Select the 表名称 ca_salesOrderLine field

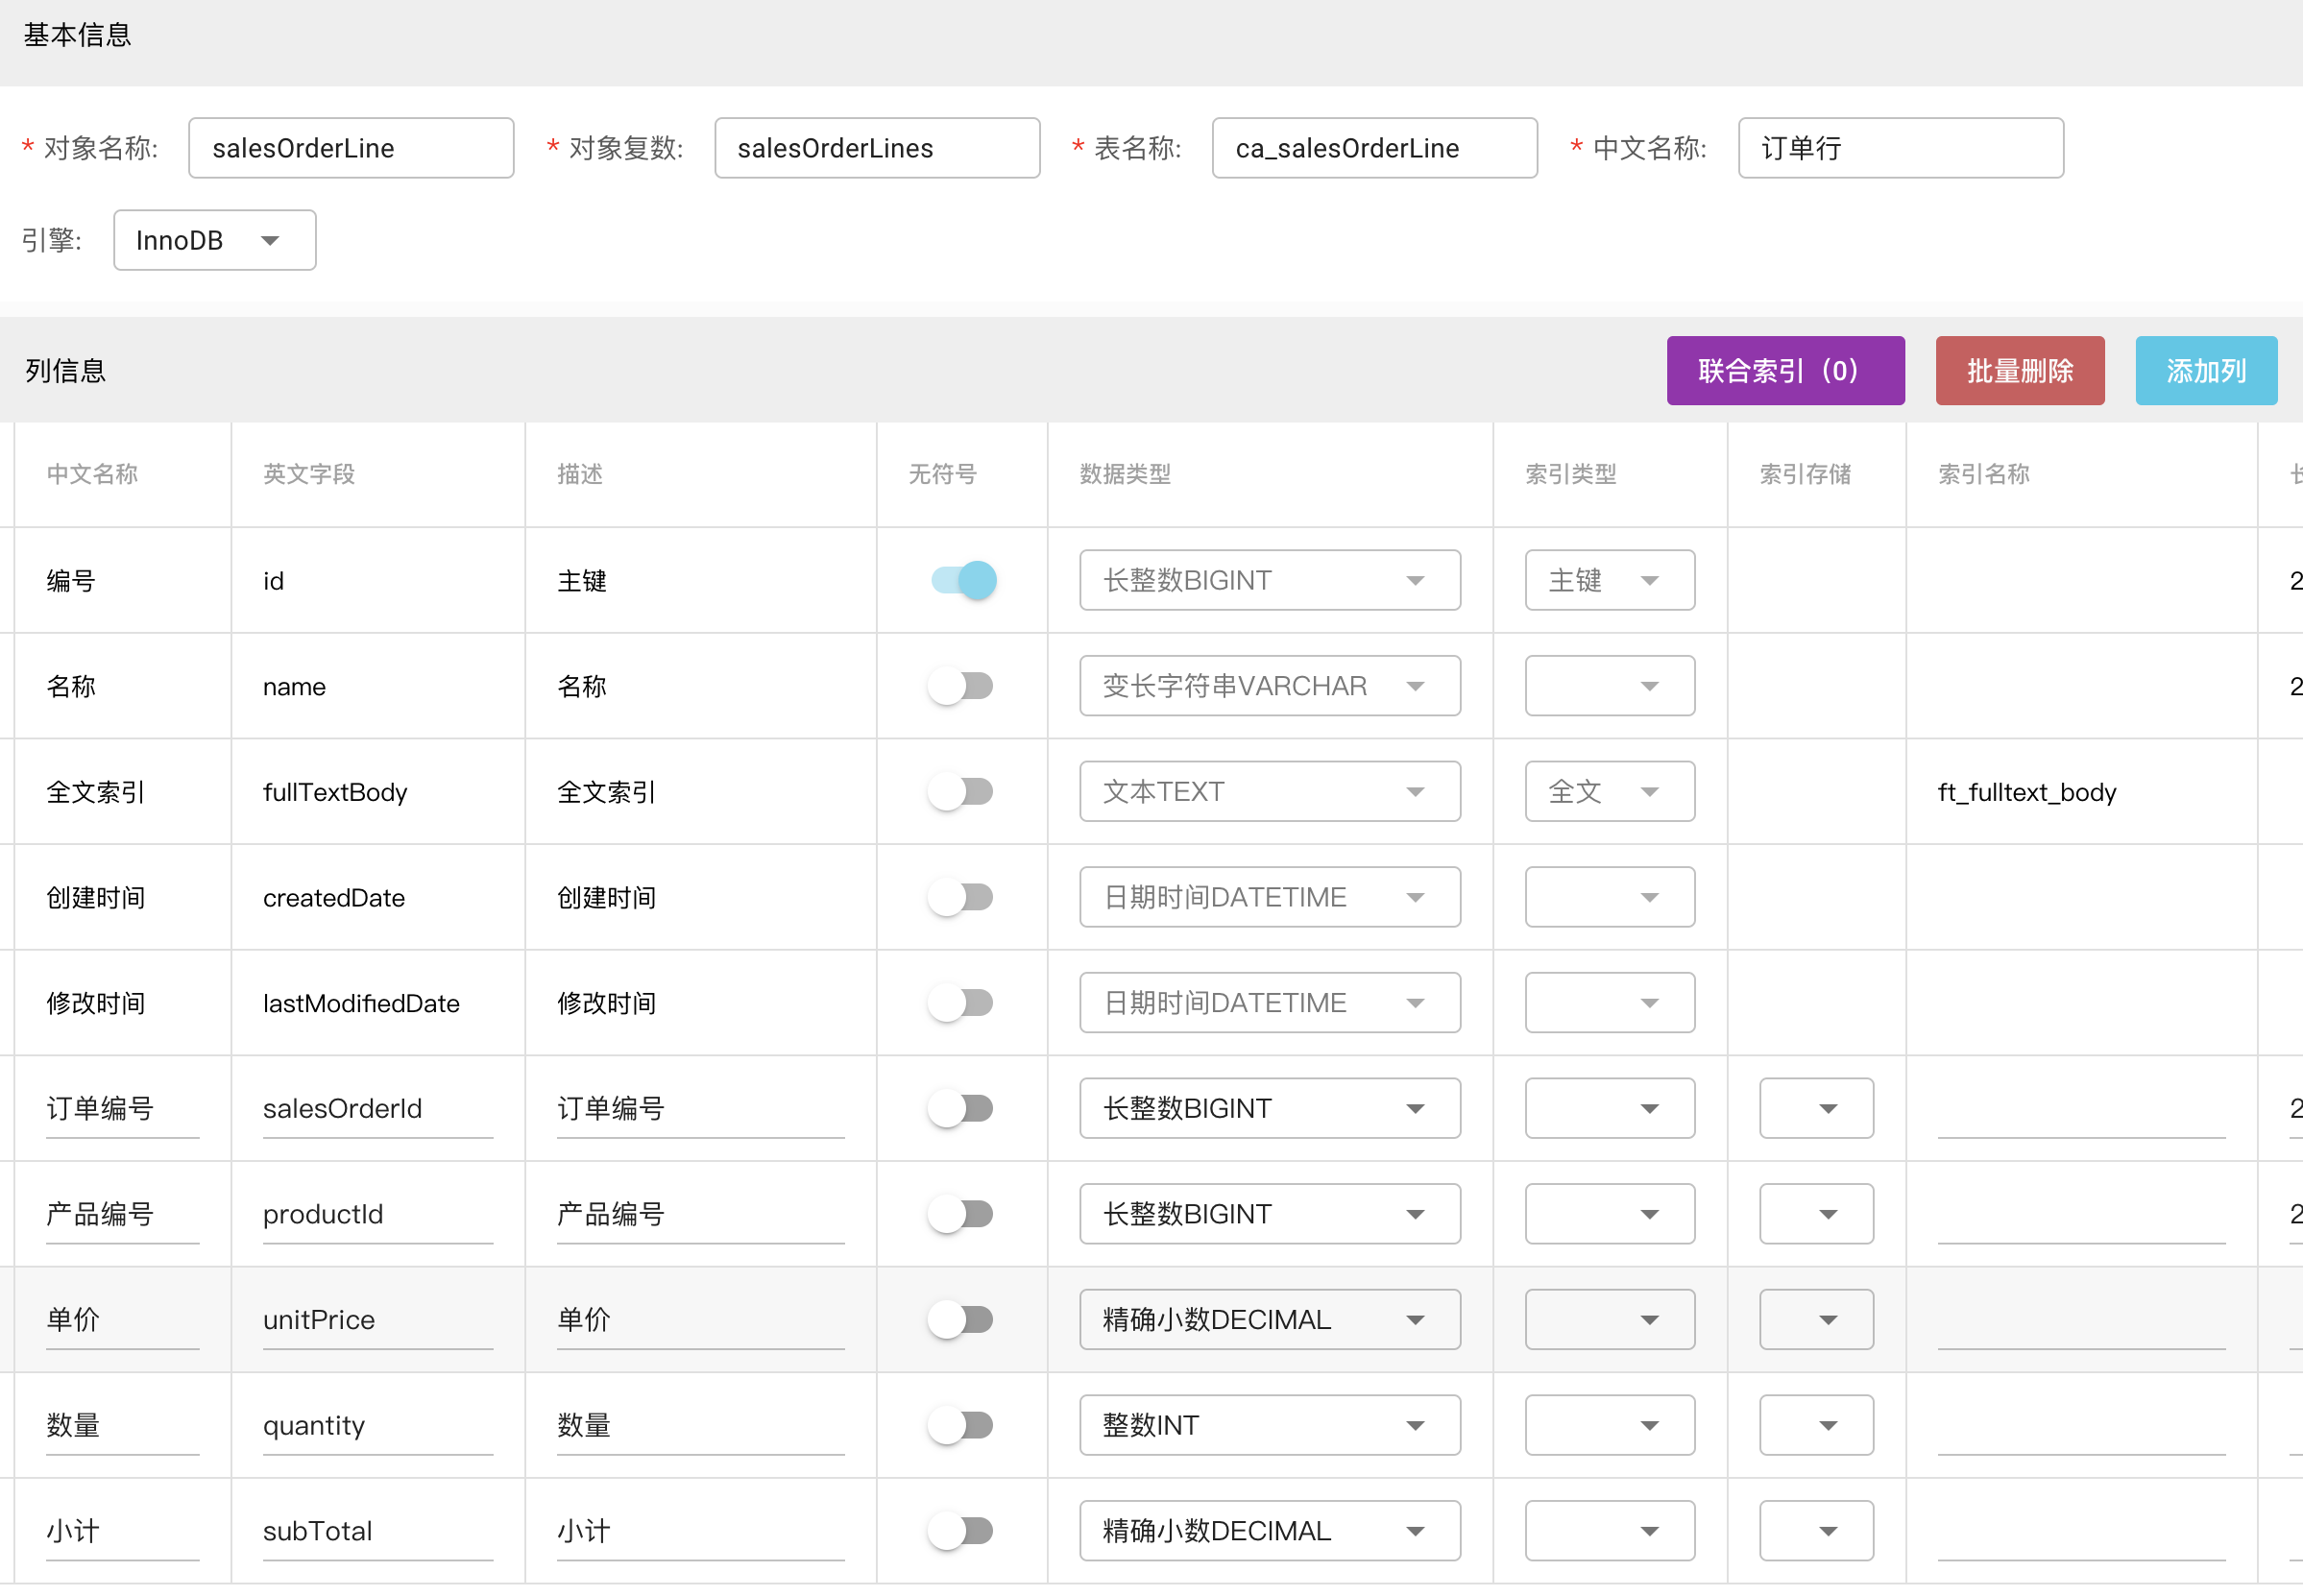click(x=1373, y=148)
